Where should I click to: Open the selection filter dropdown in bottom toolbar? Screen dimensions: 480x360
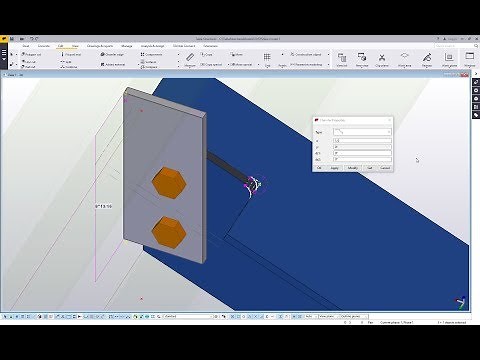pyautogui.click(x=188, y=316)
